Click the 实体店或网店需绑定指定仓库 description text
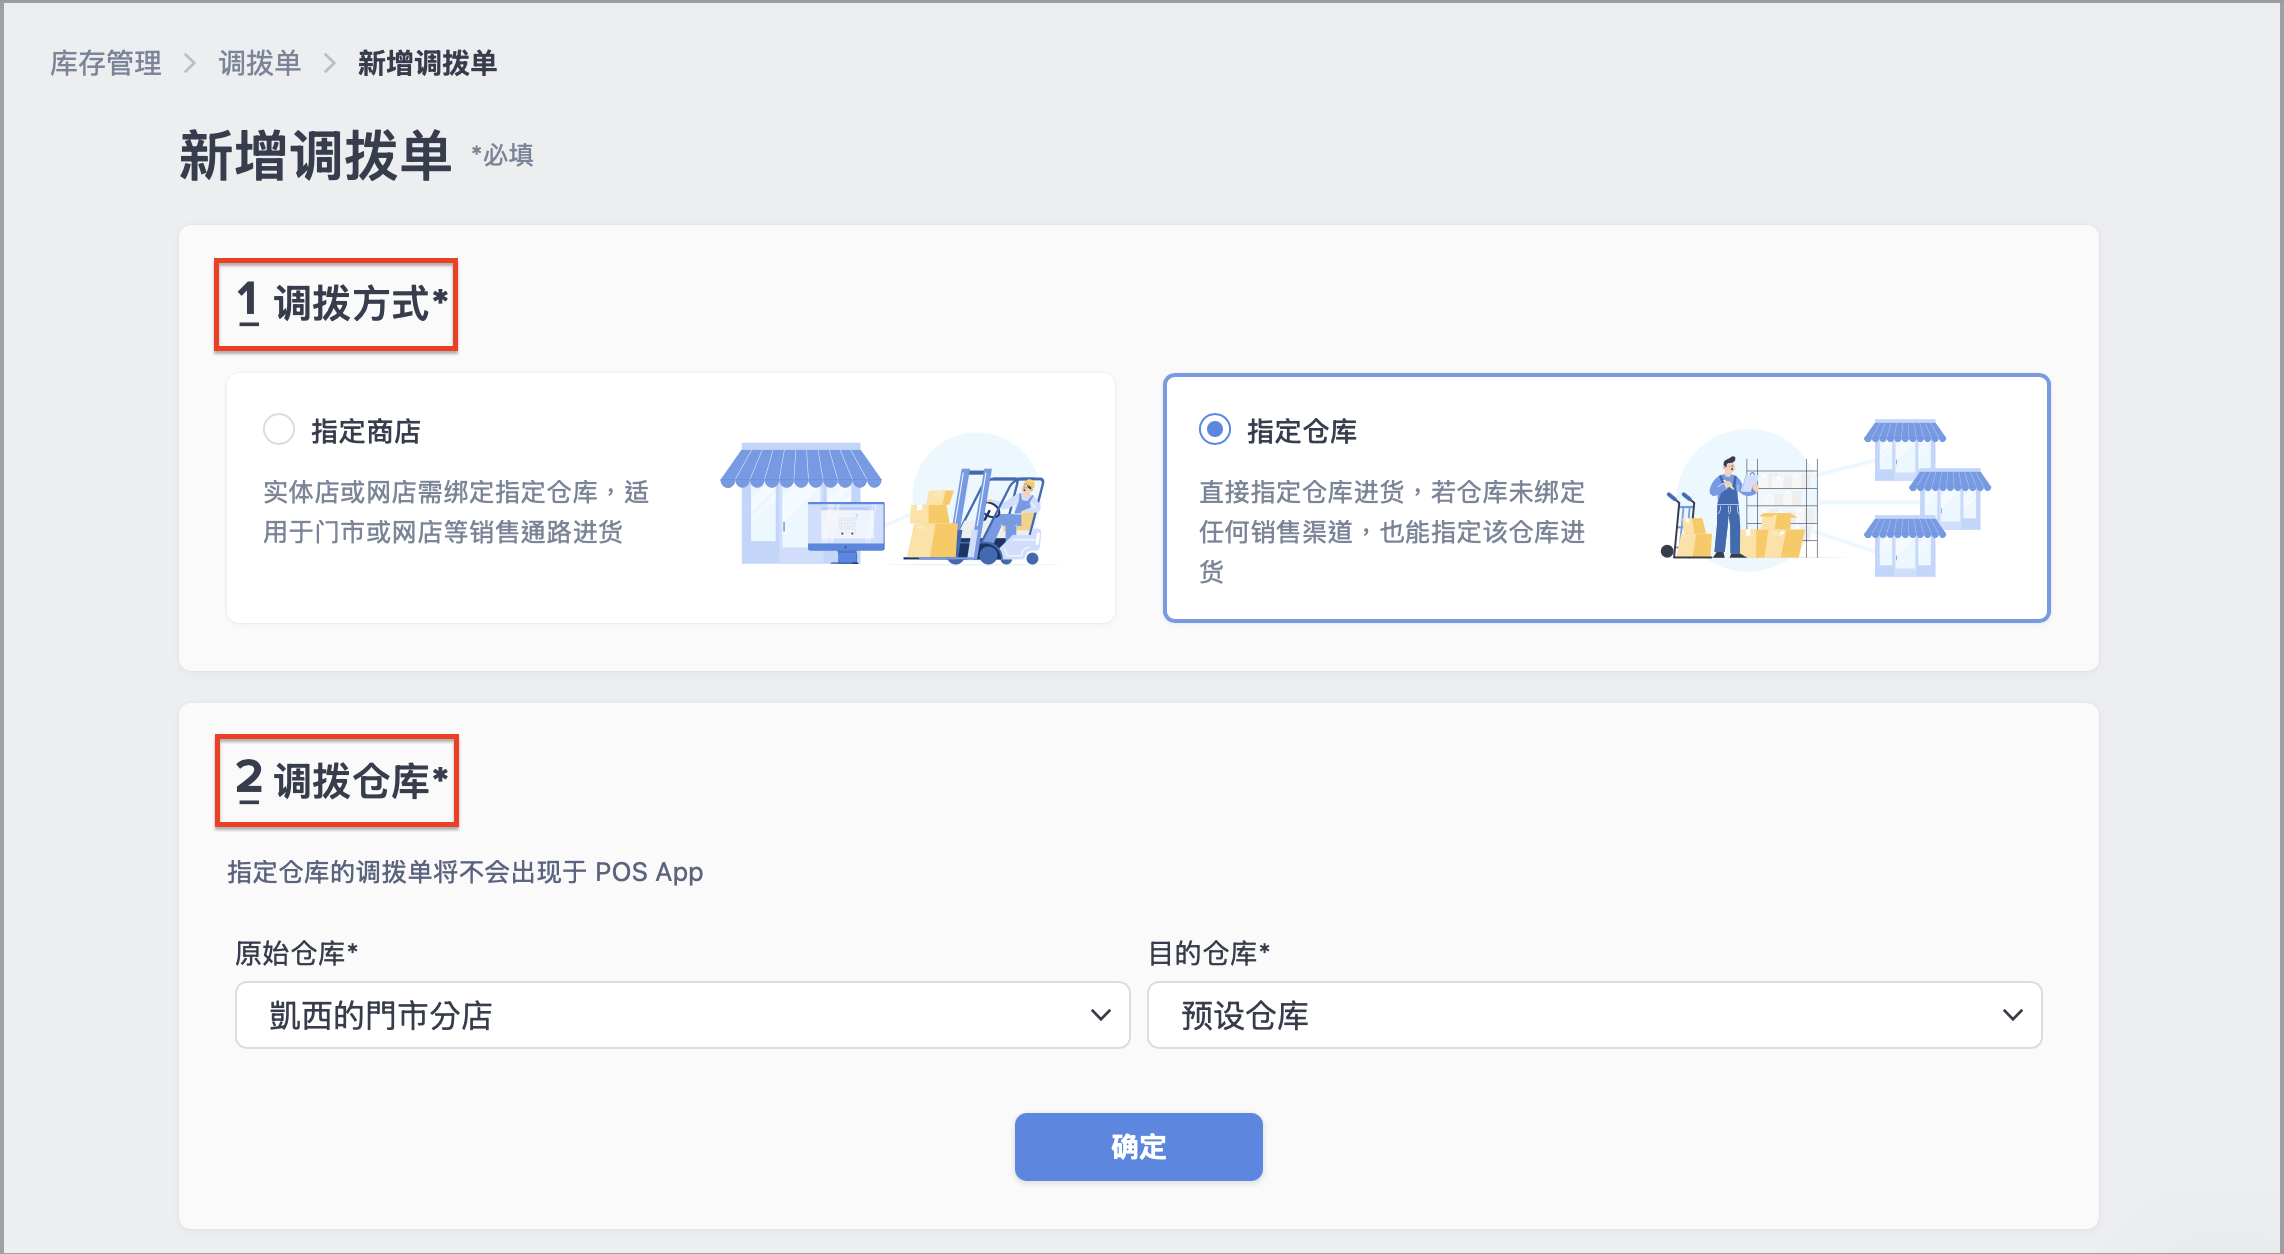The height and width of the screenshot is (1254, 2284). (x=456, y=512)
